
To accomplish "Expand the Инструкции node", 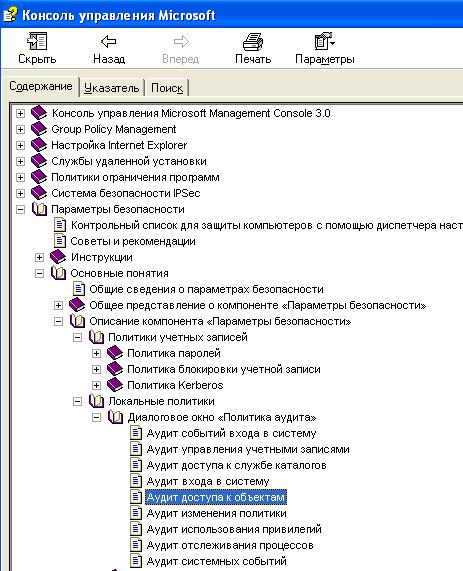I will coord(39,257).
